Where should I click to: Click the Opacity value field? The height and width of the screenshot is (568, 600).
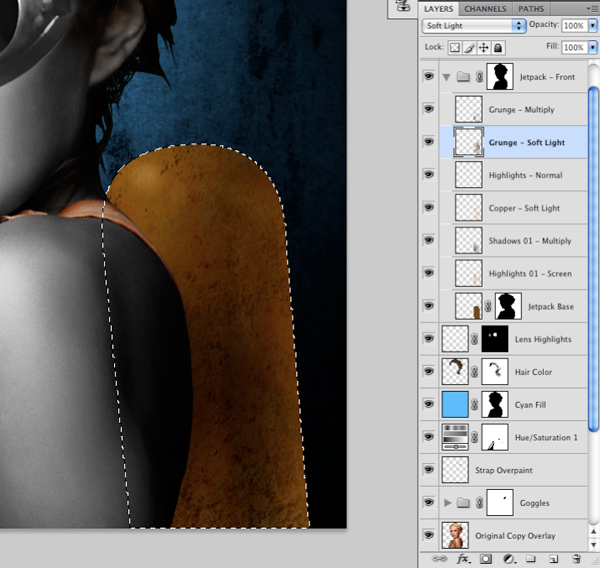574,26
